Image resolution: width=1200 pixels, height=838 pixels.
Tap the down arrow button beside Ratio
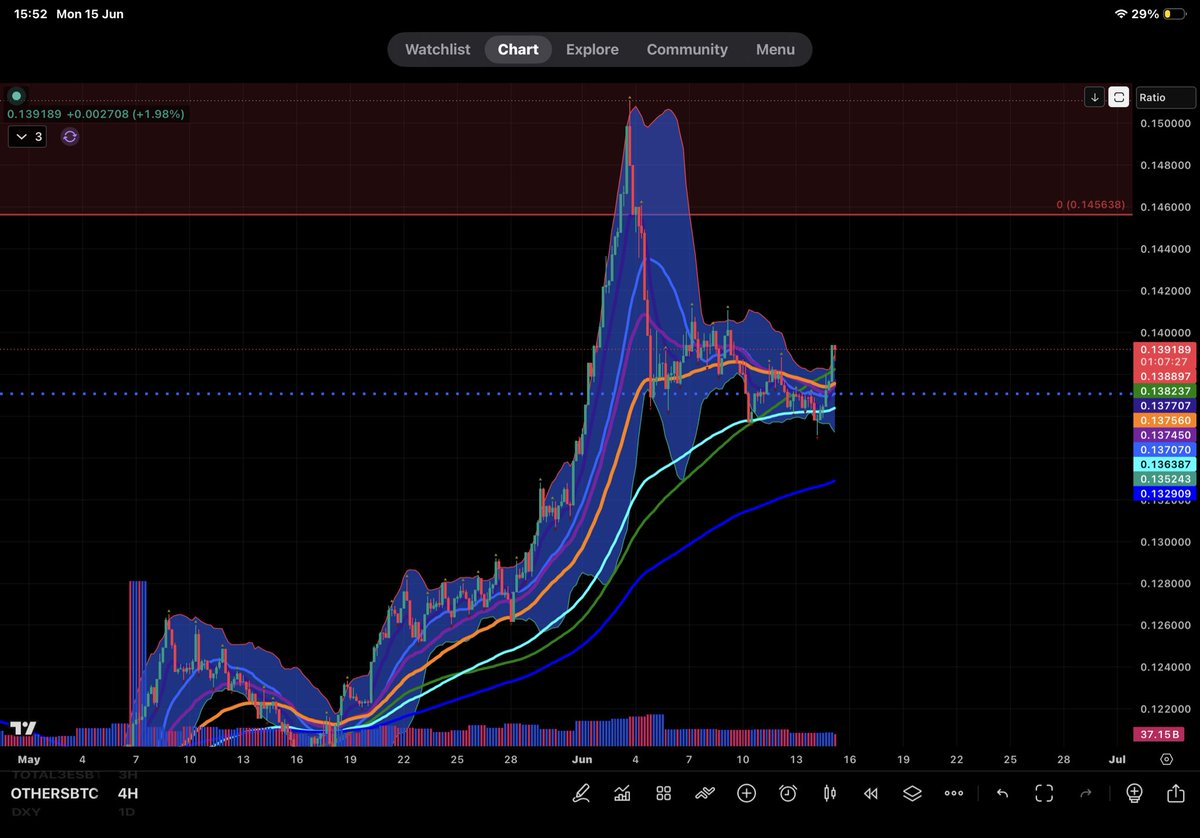point(1095,97)
